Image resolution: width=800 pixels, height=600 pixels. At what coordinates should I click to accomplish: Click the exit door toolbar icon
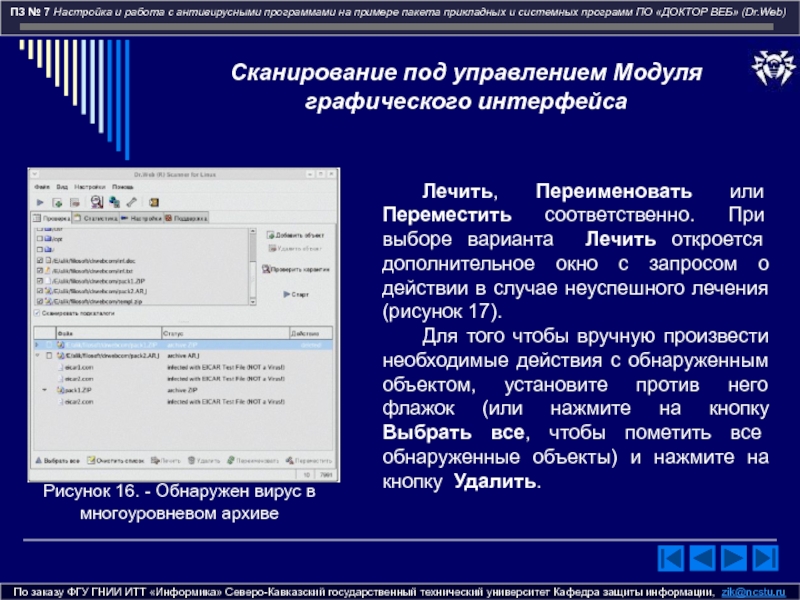[154, 203]
